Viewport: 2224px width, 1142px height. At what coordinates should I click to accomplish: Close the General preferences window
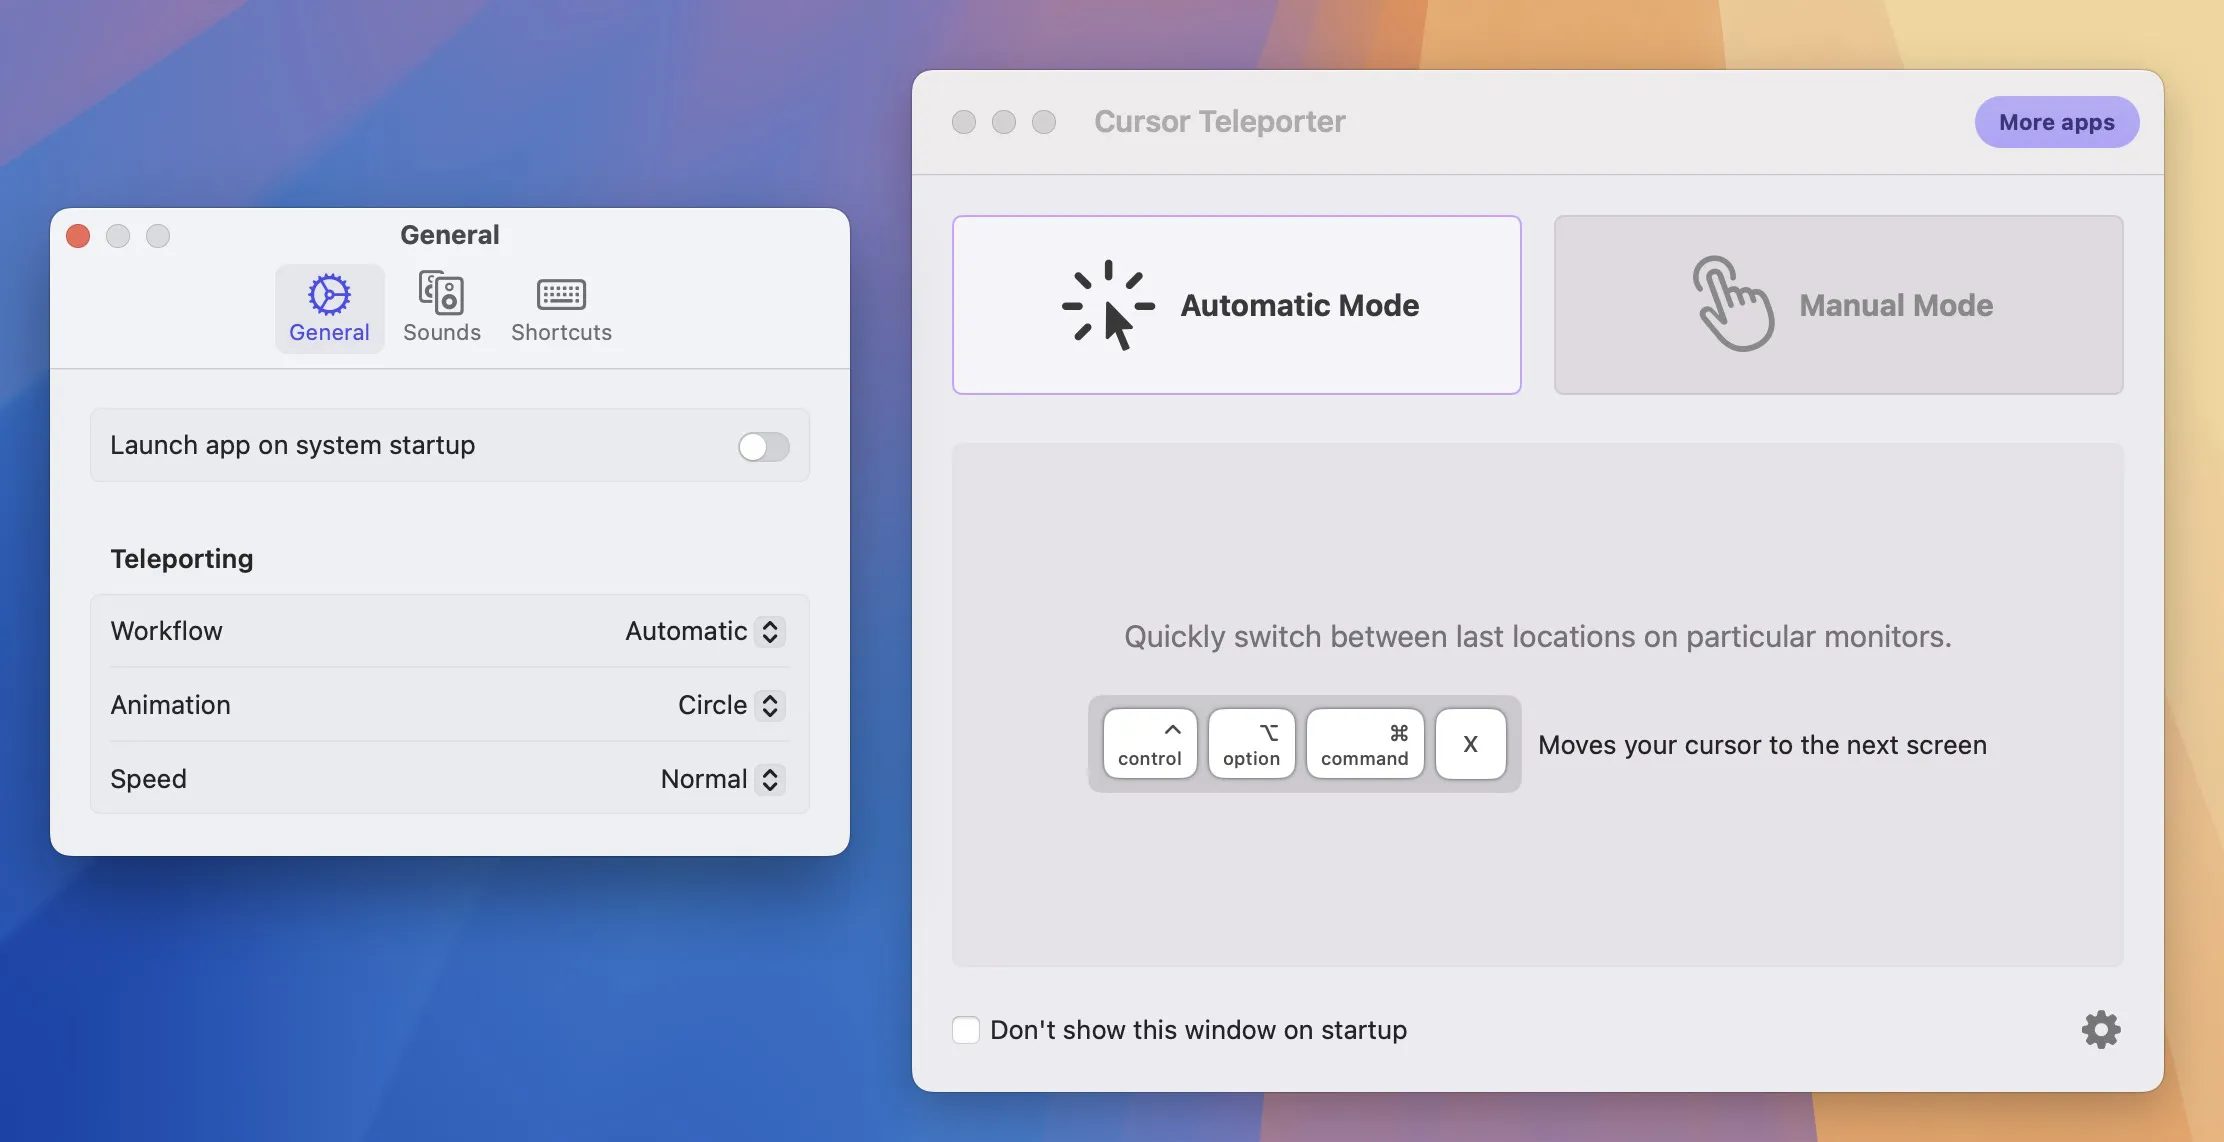coord(78,236)
